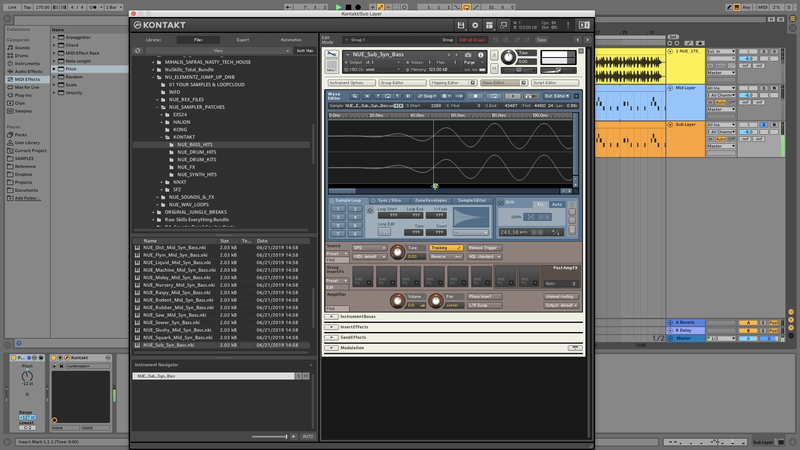The image size is (800, 450).
Task: Toggle Release Trigger button
Action: coord(483,247)
